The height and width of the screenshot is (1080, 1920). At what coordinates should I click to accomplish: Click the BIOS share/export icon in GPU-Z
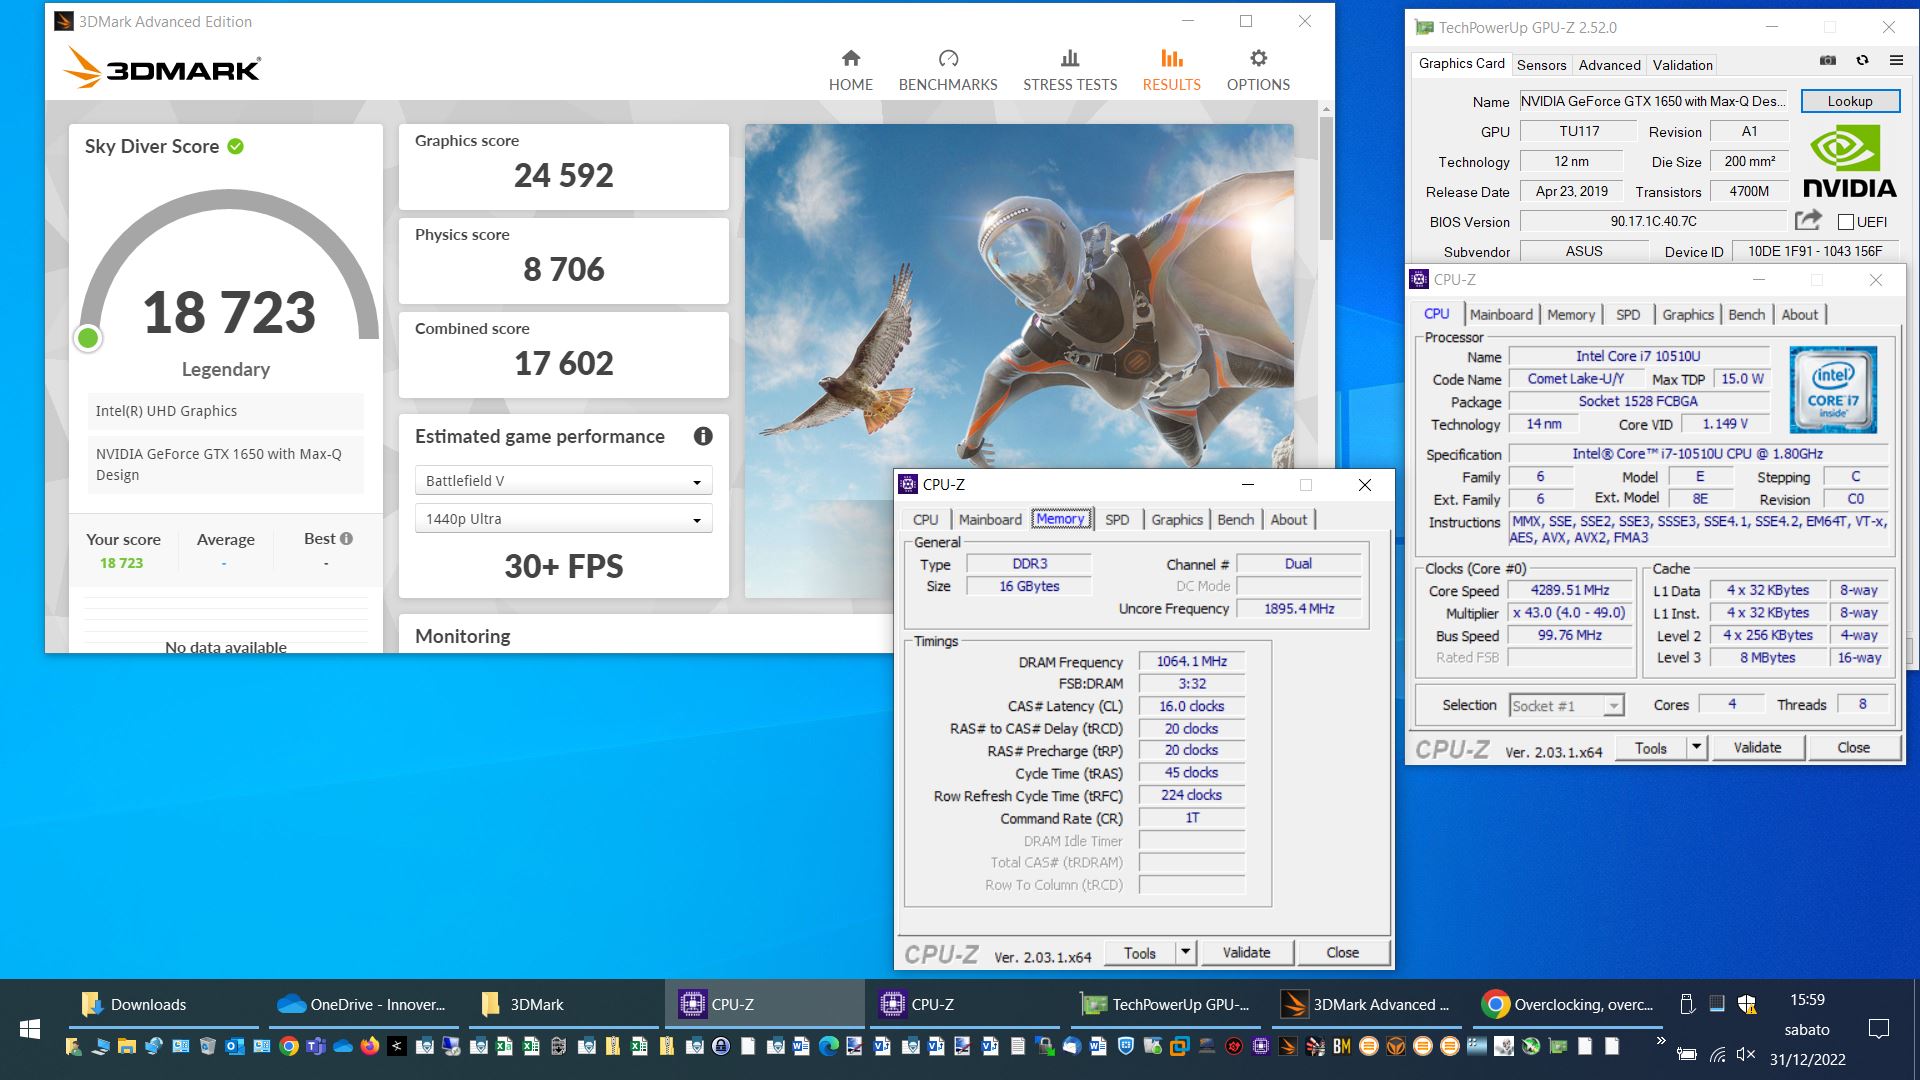tap(1808, 221)
